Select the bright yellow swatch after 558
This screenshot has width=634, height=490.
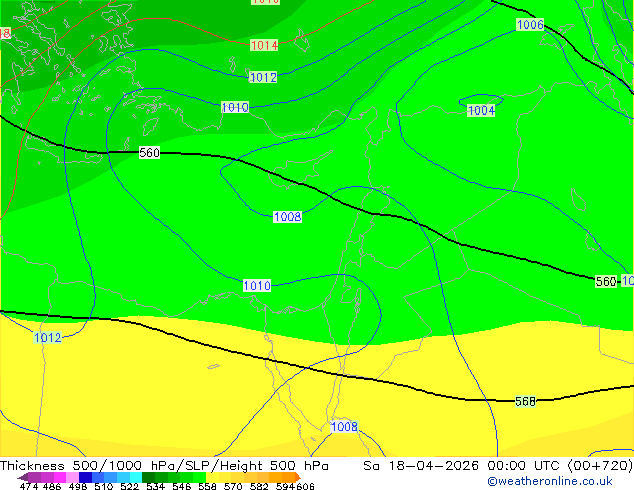coord(212,477)
